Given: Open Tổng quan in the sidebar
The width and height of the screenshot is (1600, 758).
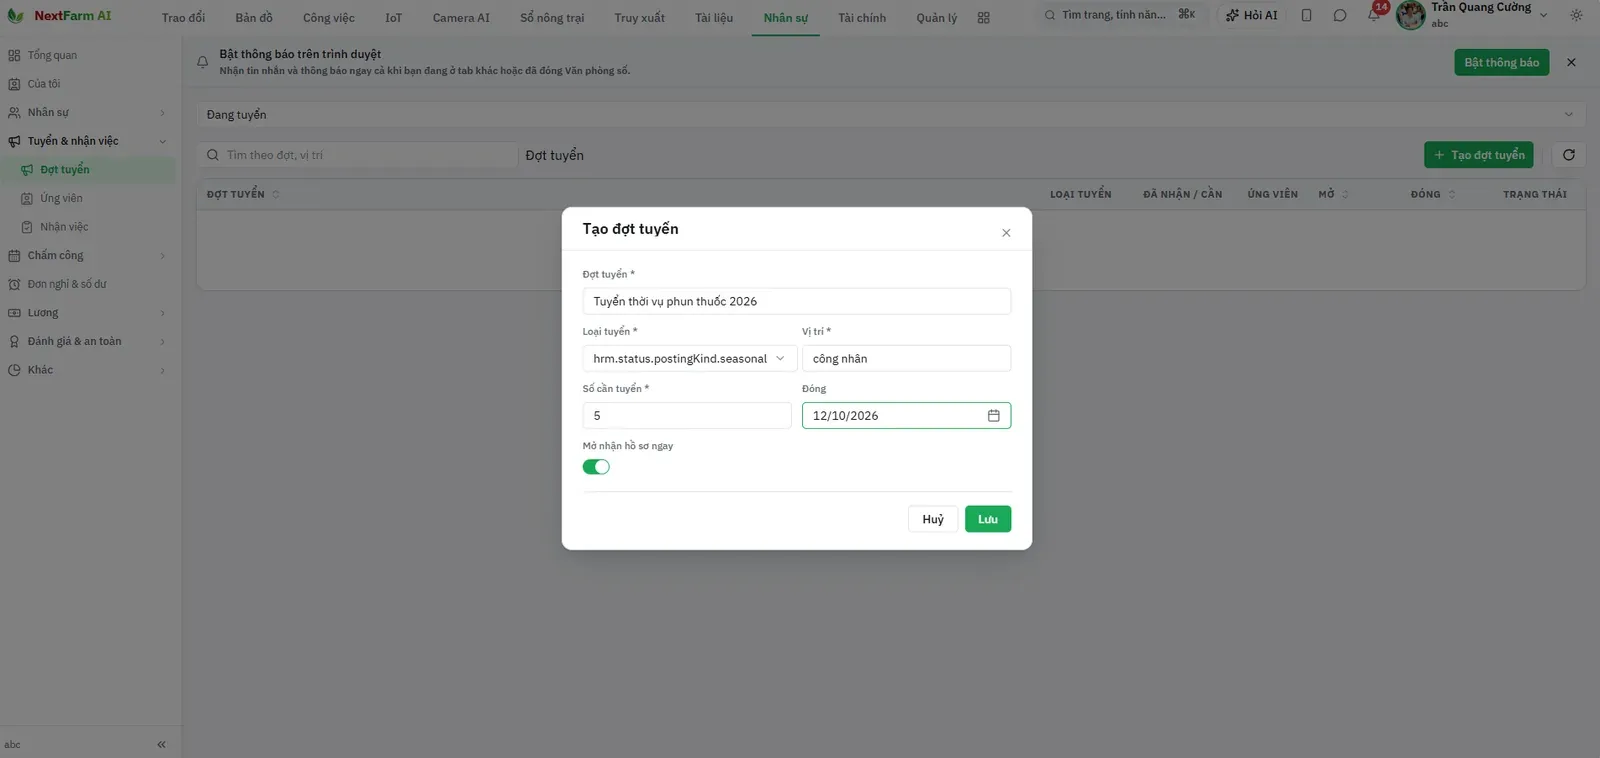Looking at the screenshot, I should point(52,56).
